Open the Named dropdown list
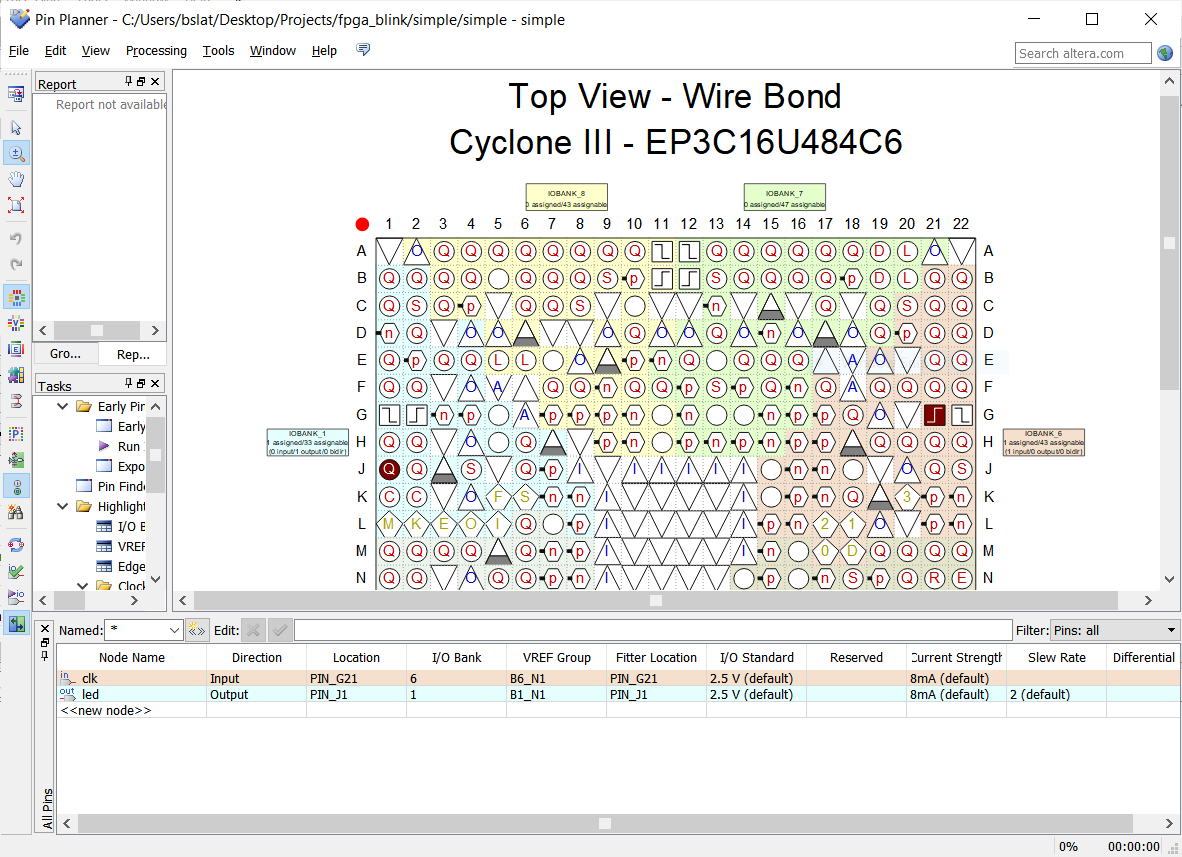The width and height of the screenshot is (1182, 857). (x=174, y=630)
